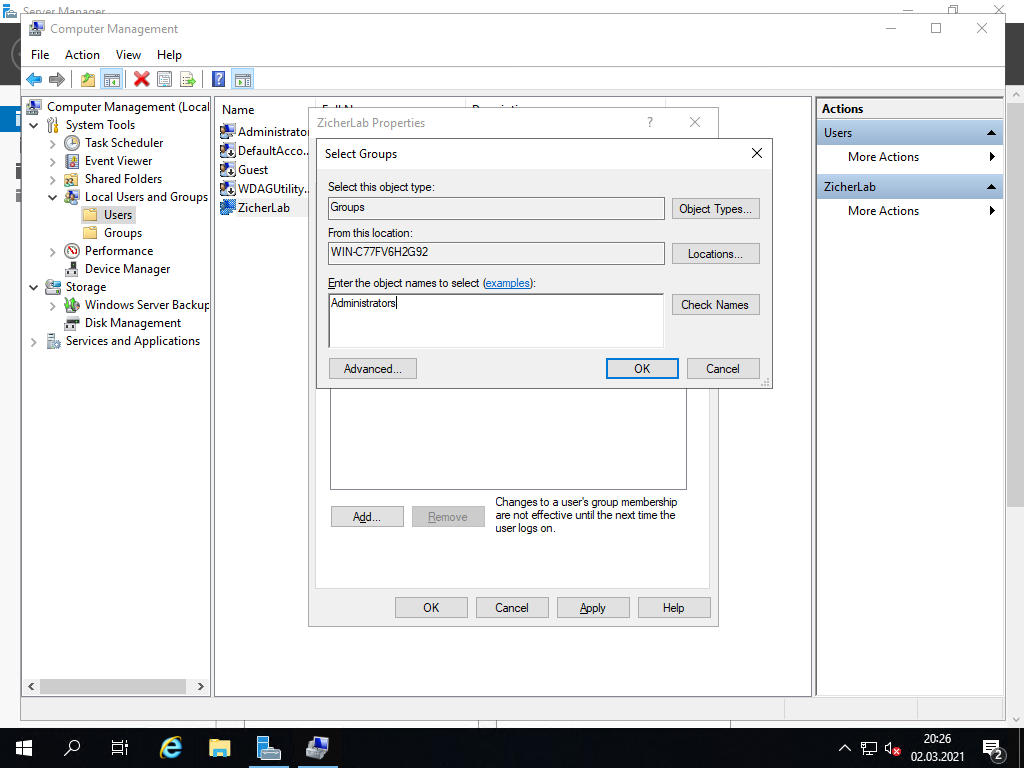Open the View menu
Screen dimensions: 1024x768
click(x=128, y=55)
